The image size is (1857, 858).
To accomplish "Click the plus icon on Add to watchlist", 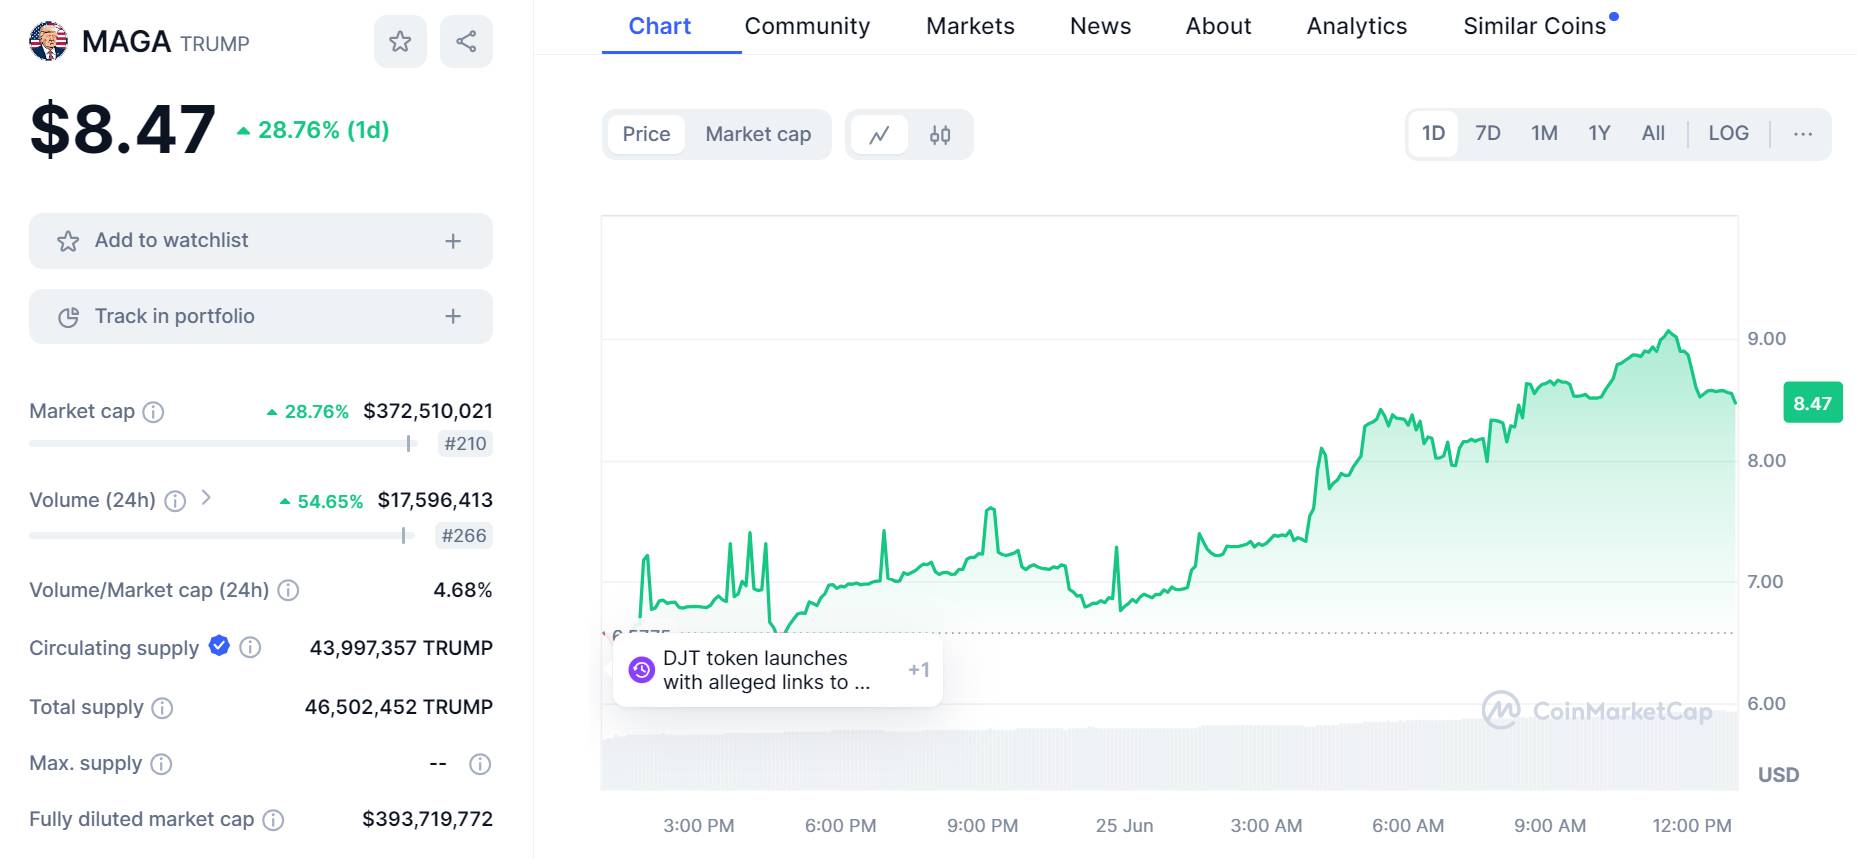I will 453,241.
